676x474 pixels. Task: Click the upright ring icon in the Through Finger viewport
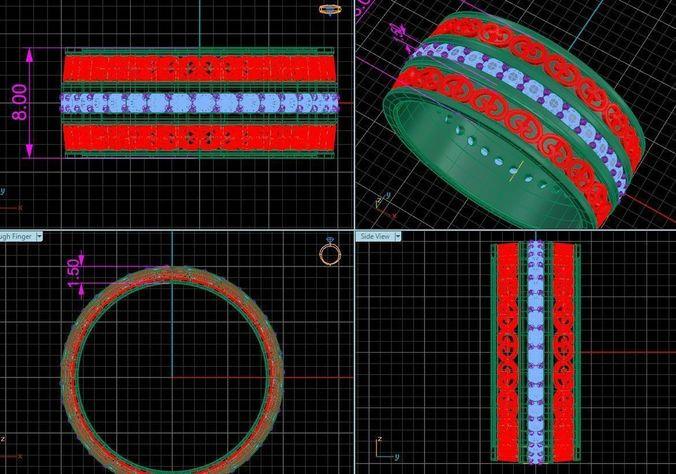tap(330, 251)
